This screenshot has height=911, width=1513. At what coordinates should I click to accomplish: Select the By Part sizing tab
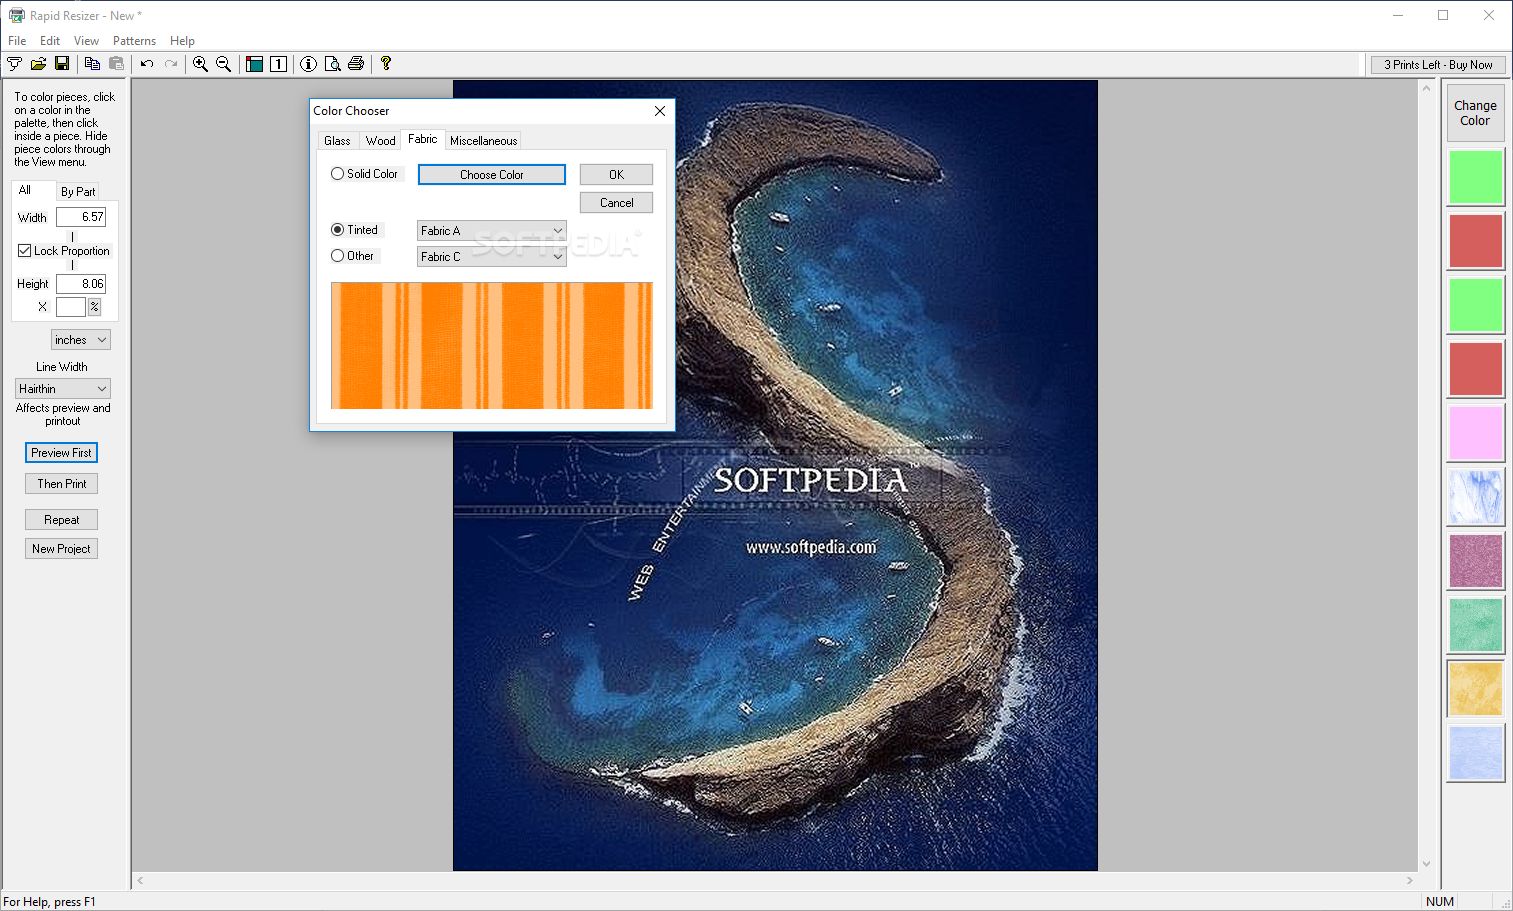[78, 192]
